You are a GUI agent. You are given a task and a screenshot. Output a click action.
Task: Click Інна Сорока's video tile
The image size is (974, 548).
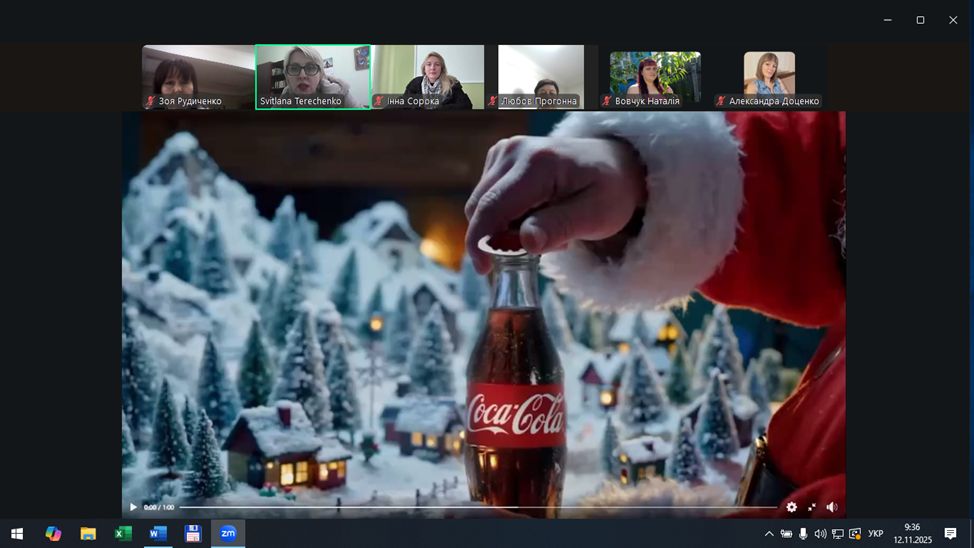[428, 76]
